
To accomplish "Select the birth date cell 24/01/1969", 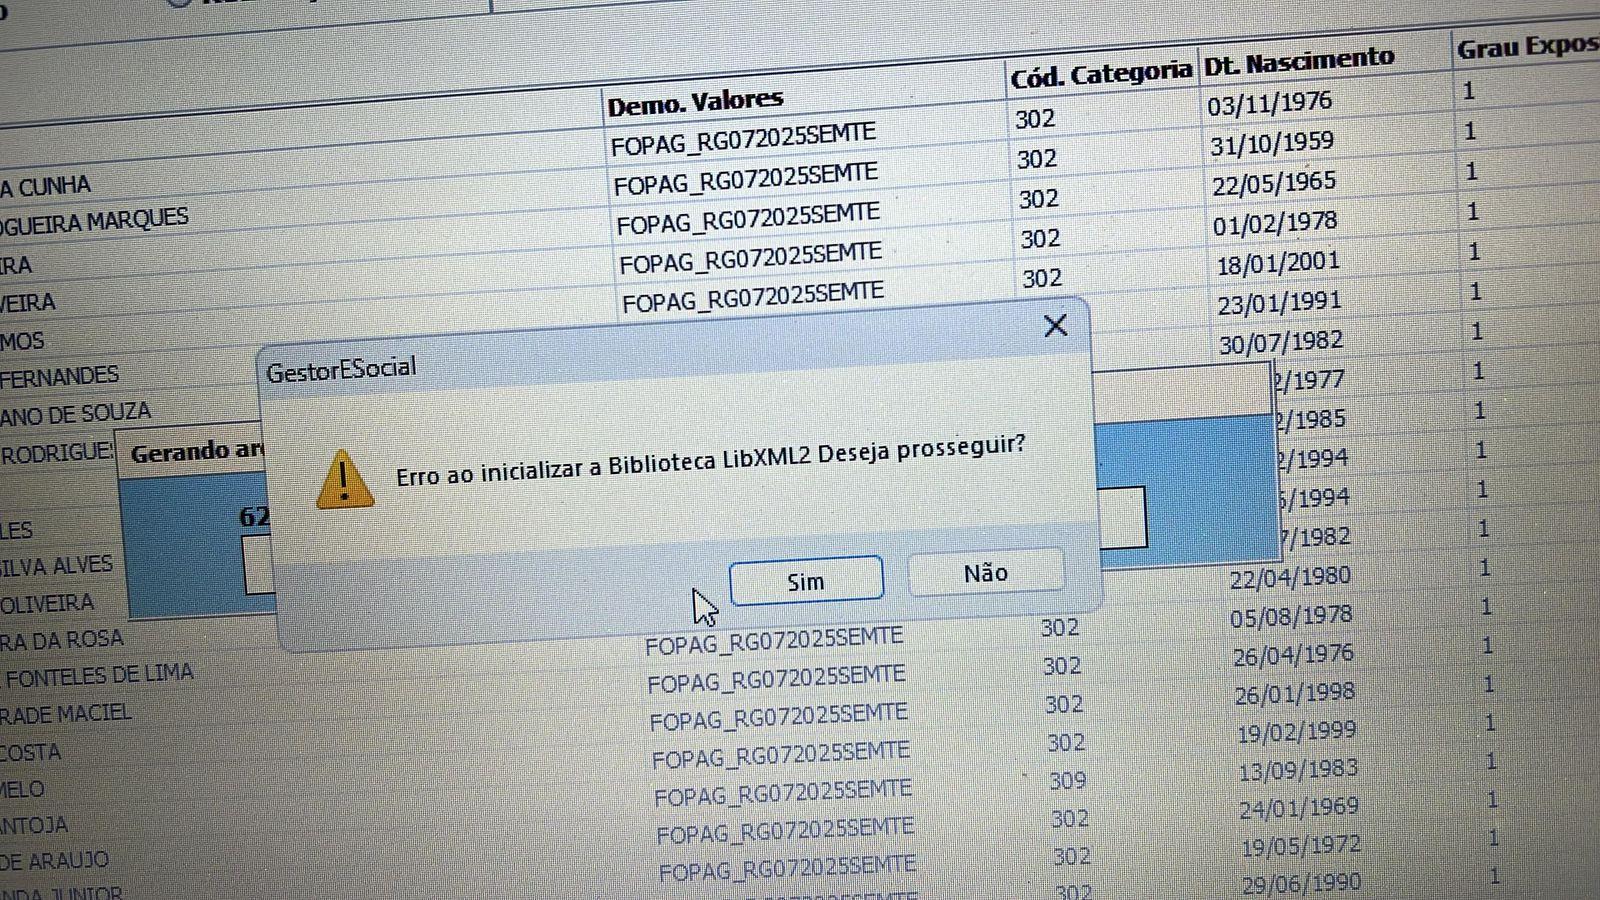I will [1299, 808].
